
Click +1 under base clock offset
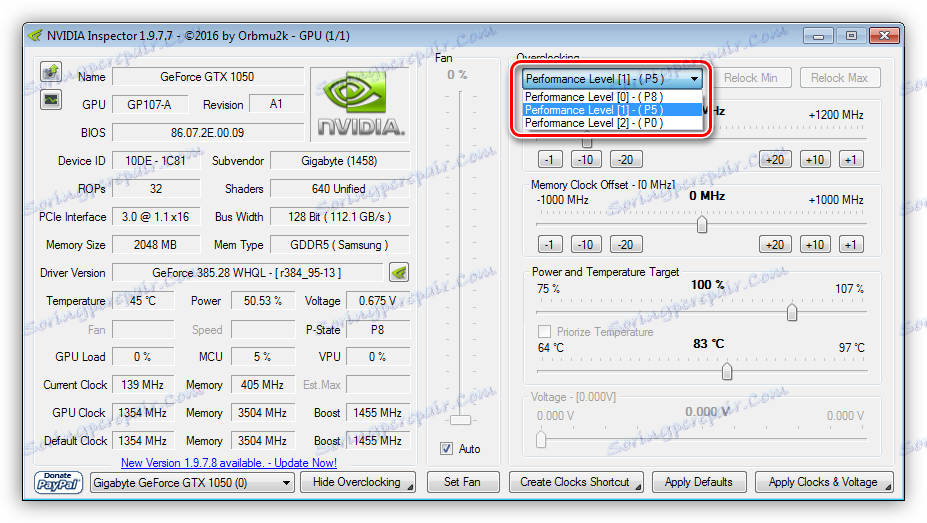pyautogui.click(x=851, y=160)
